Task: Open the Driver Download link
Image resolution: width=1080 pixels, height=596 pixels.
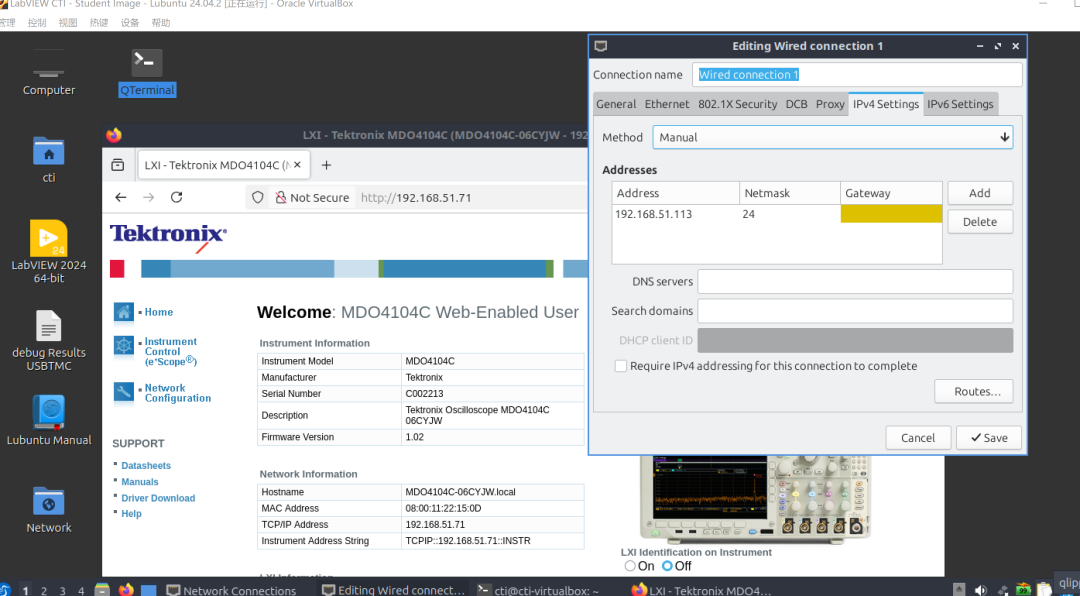Action: (x=158, y=497)
